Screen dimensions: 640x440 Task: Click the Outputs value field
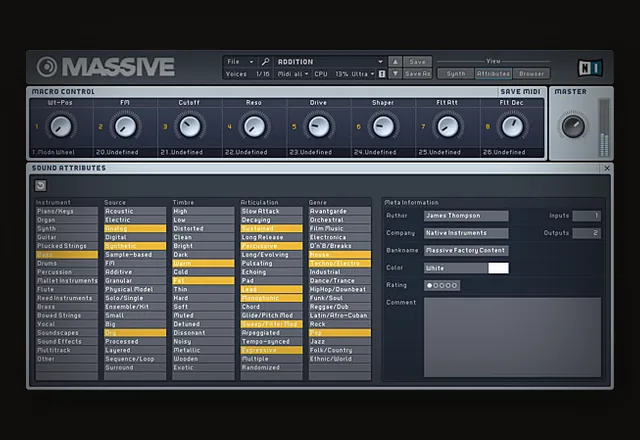pyautogui.click(x=587, y=233)
